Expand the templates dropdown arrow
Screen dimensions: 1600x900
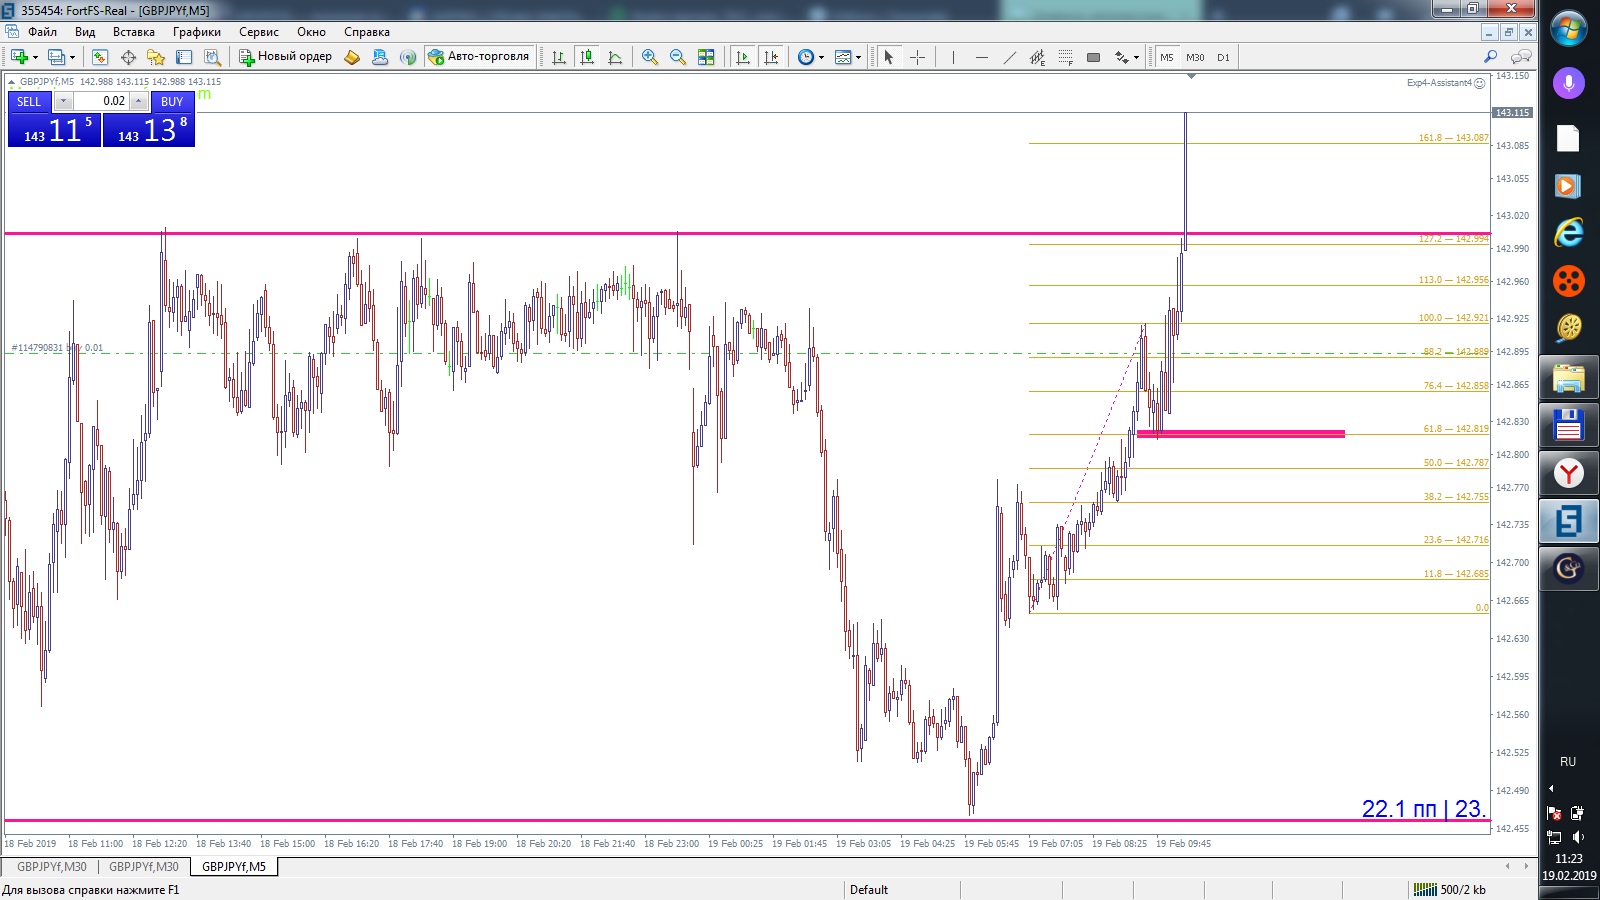[858, 57]
